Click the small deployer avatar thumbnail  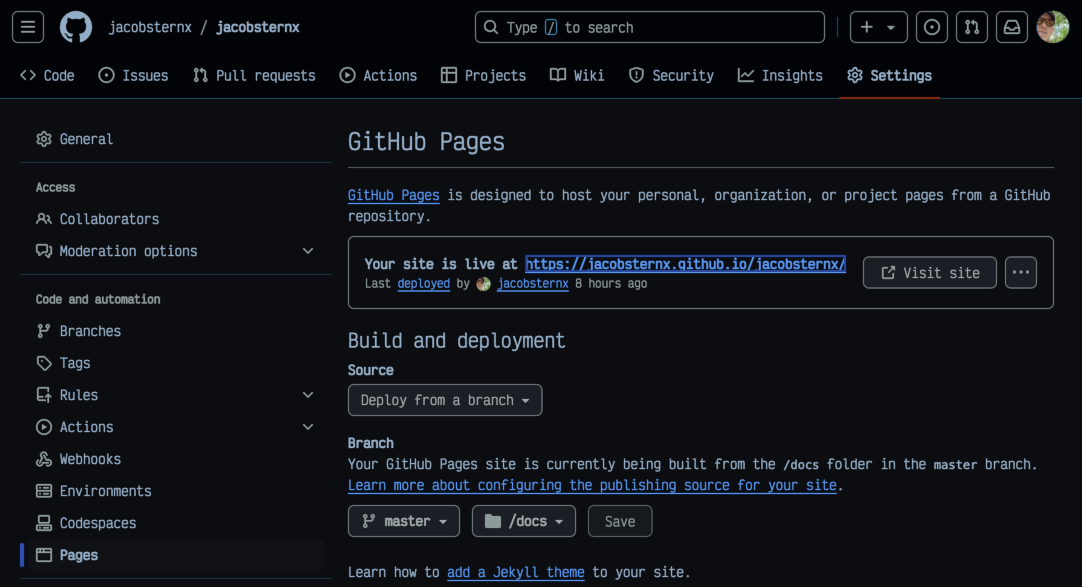click(484, 283)
